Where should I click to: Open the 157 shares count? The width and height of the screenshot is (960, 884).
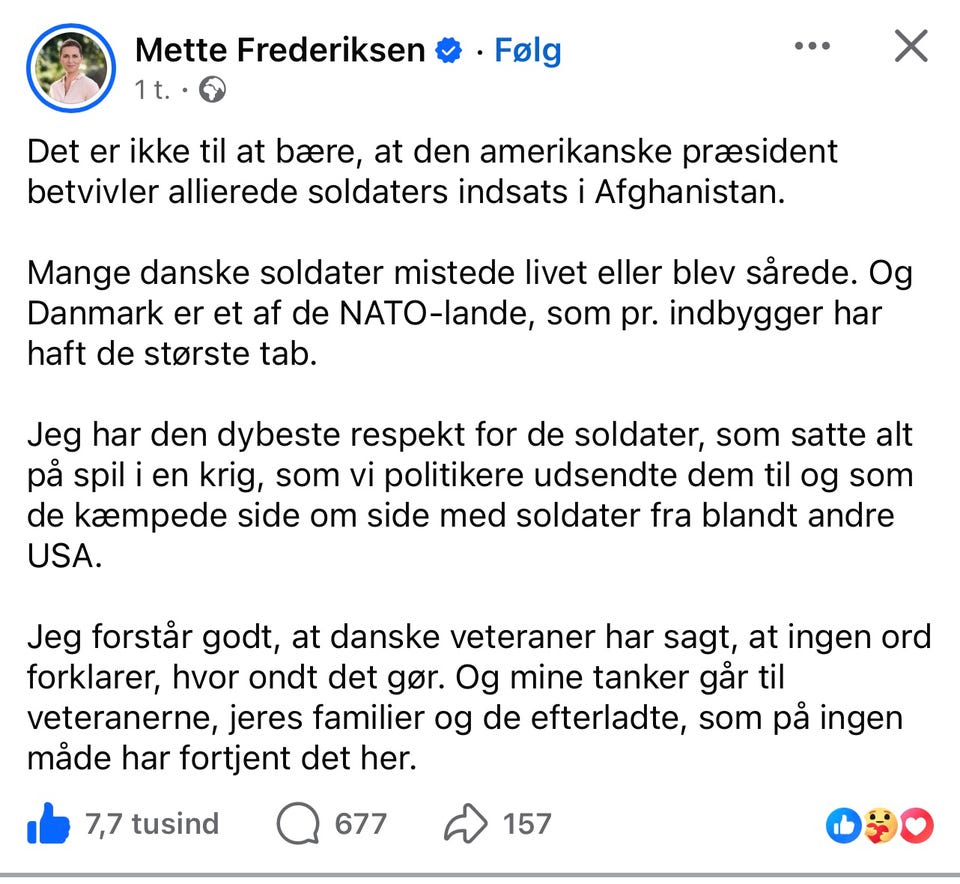527,824
